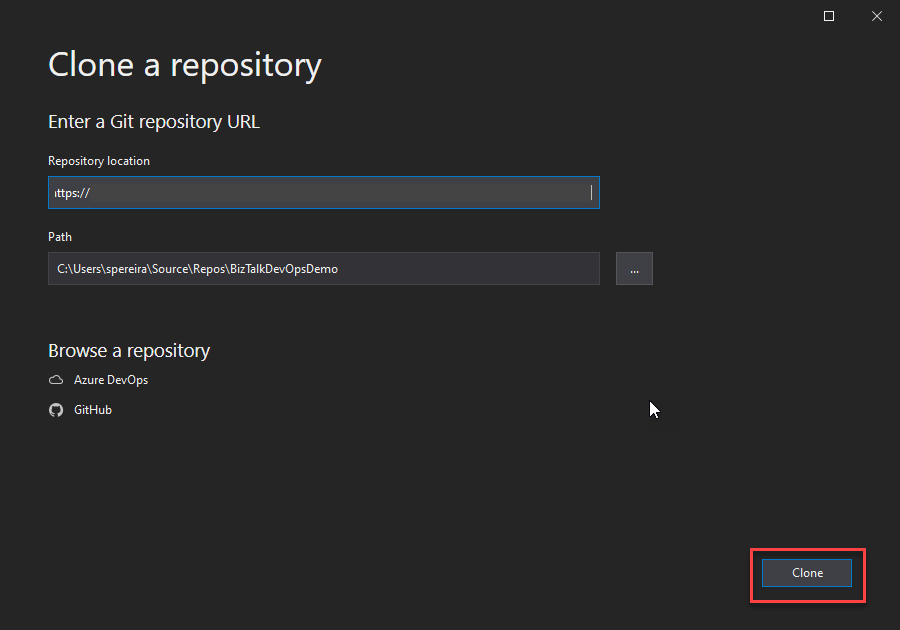This screenshot has height=630, width=900.
Task: Click the Repository location label
Action: pos(99,161)
